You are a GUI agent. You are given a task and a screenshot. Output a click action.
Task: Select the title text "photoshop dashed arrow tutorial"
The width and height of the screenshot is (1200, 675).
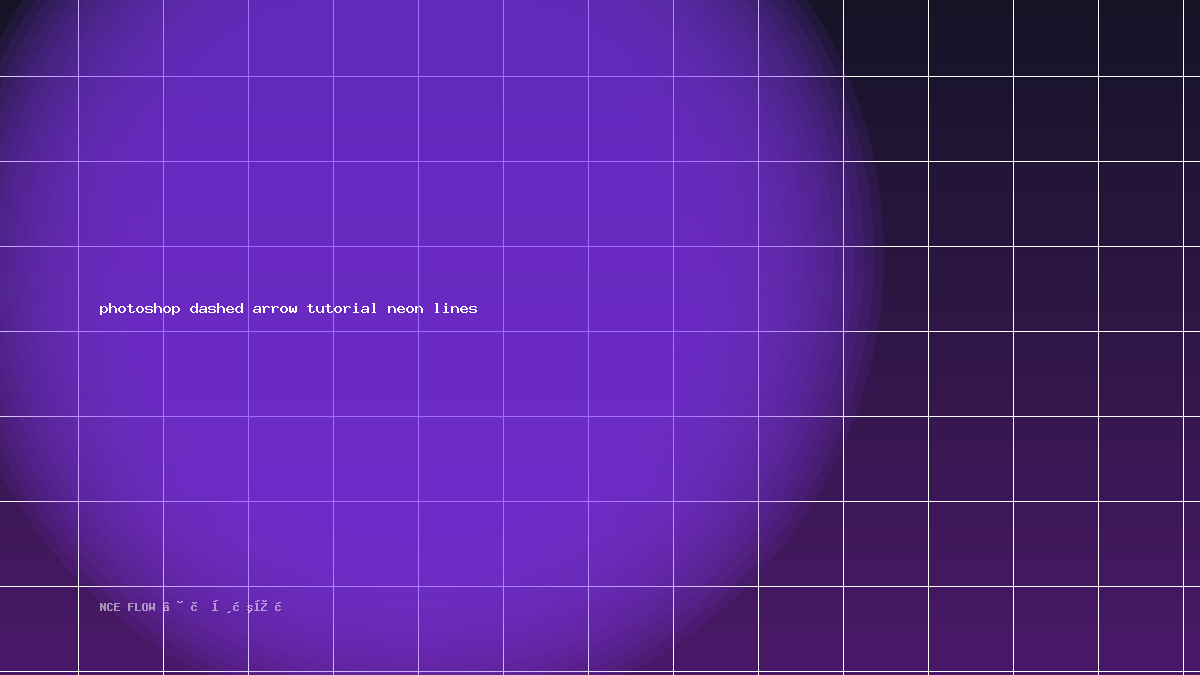point(239,308)
